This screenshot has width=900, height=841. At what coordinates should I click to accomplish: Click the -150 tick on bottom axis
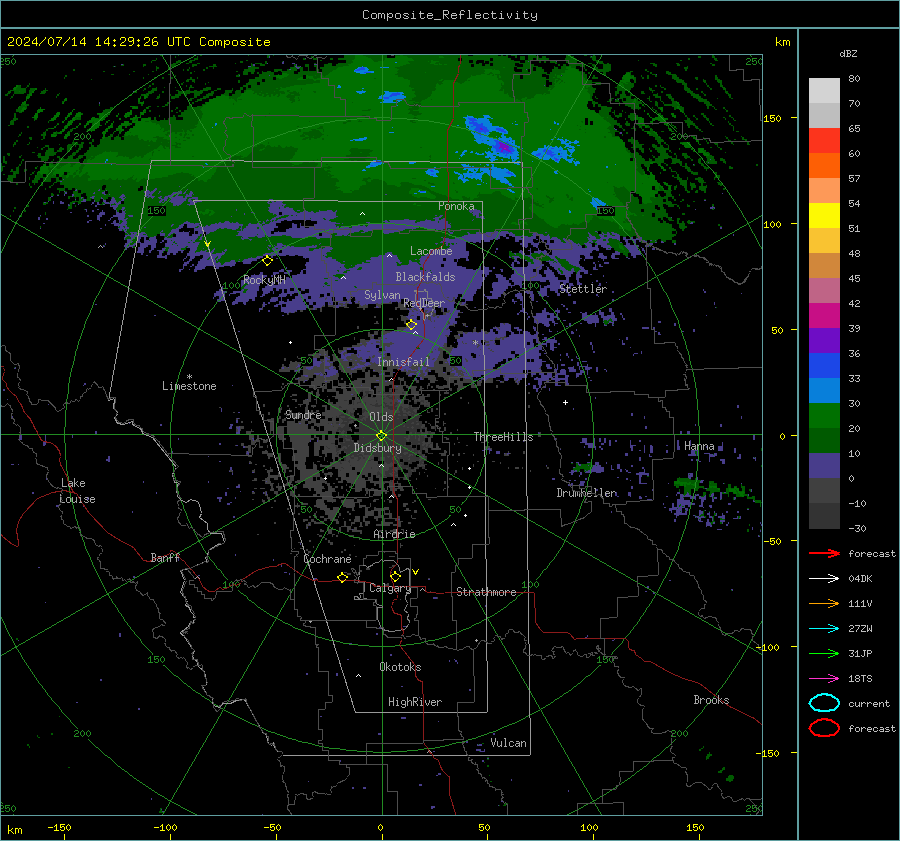pos(59,827)
